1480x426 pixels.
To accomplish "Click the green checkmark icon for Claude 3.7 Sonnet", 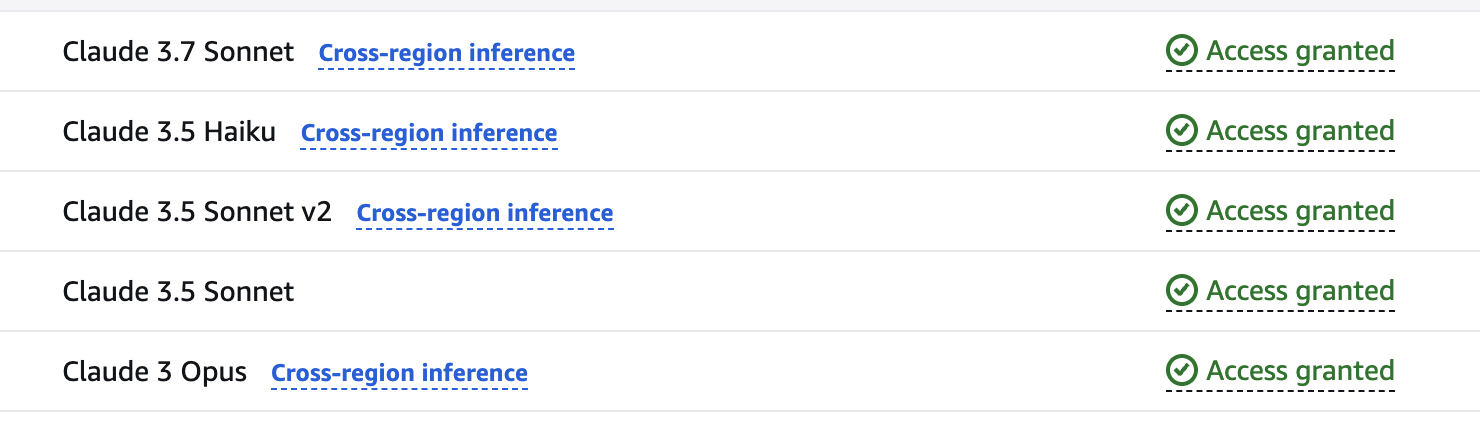I will pyautogui.click(x=1182, y=51).
